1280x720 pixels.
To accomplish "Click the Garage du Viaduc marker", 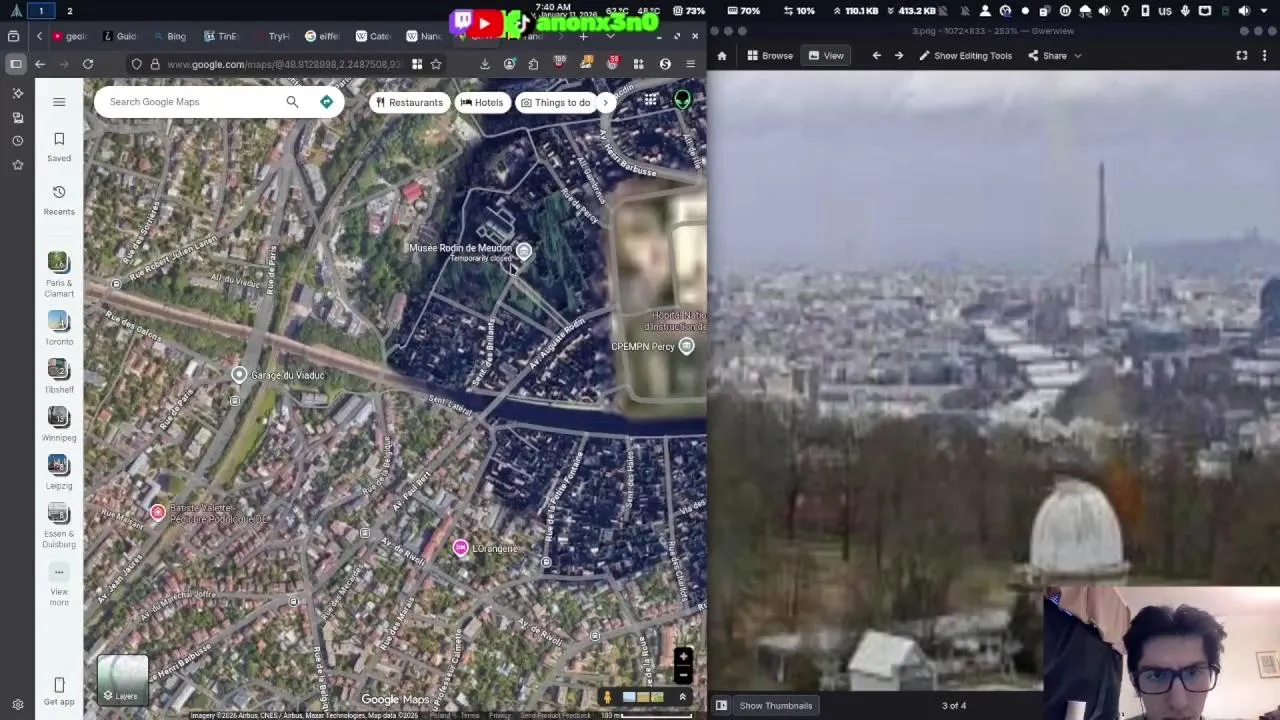I will [x=239, y=375].
